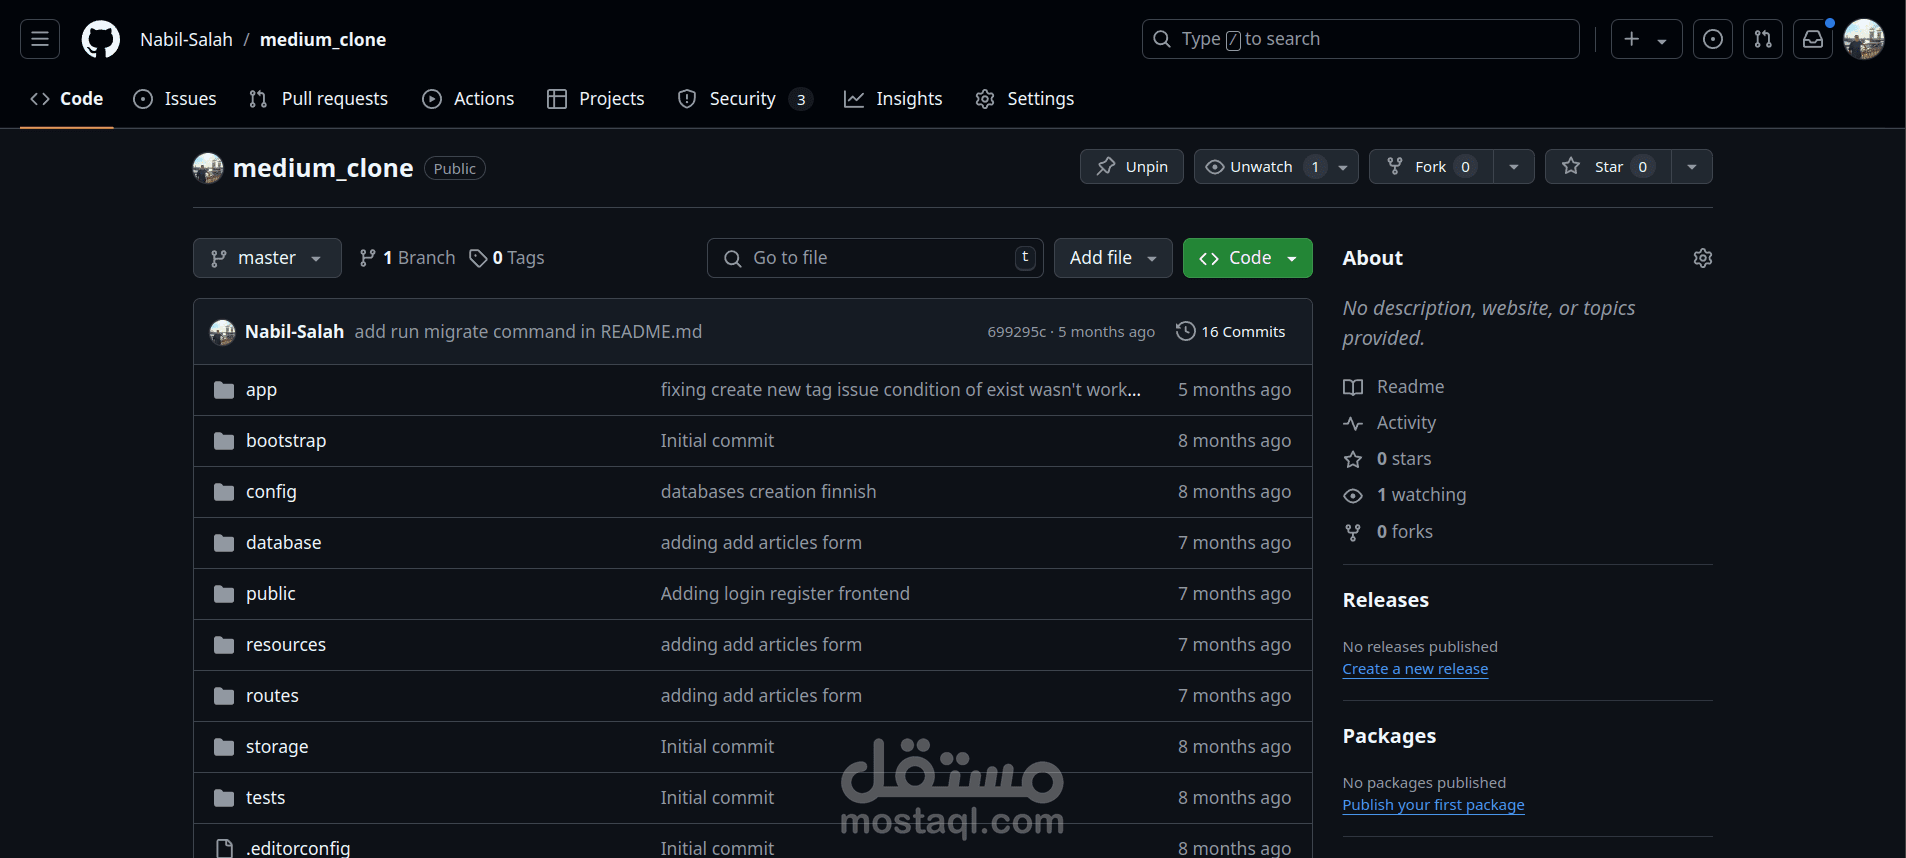Image resolution: width=1906 pixels, height=858 pixels.
Task: View the 16 Commits history
Action: point(1231,332)
